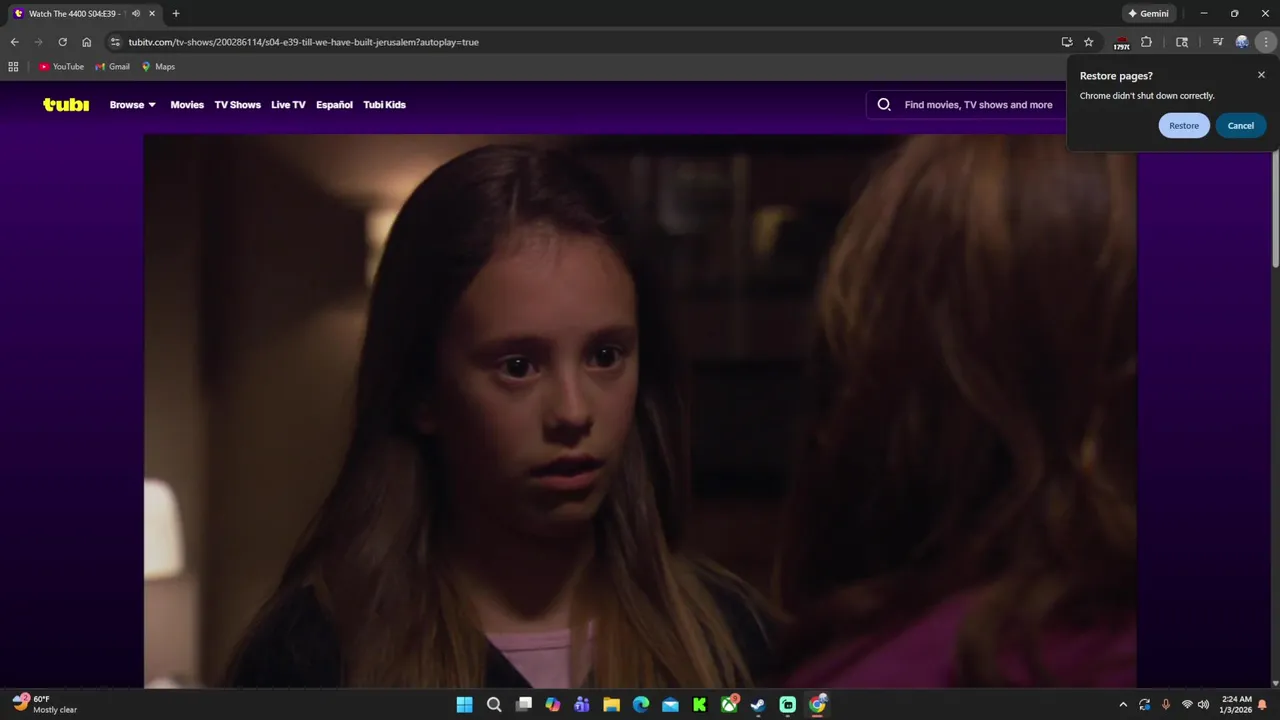Click the Tubi search magnifier icon
The width and height of the screenshot is (1280, 720).
point(884,104)
